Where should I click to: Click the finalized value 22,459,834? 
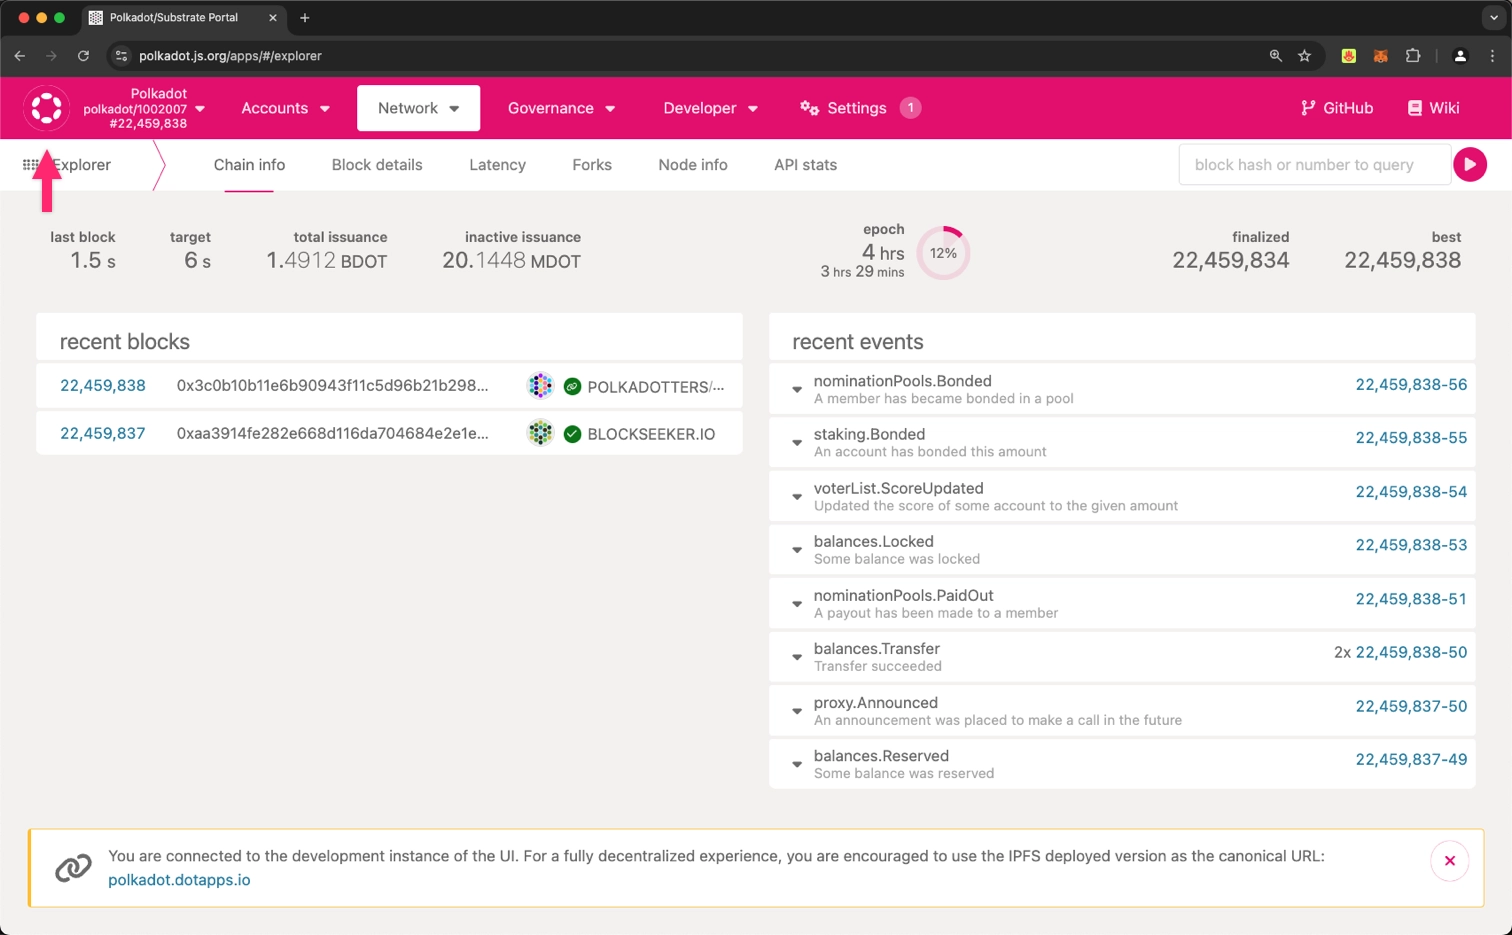(x=1230, y=260)
